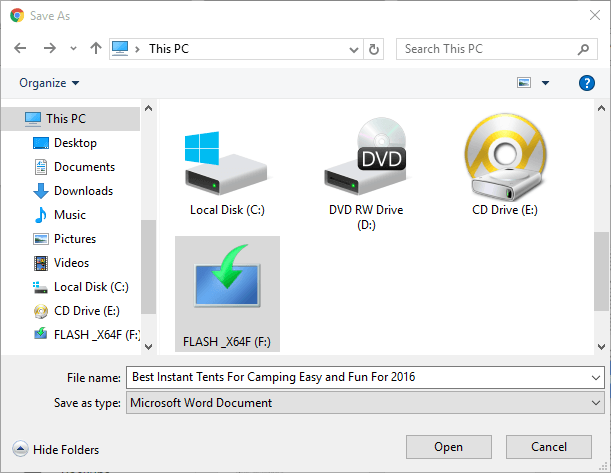The width and height of the screenshot is (611, 473).
Task: Open the Local Disk (C:) drive icon
Action: 227,164
